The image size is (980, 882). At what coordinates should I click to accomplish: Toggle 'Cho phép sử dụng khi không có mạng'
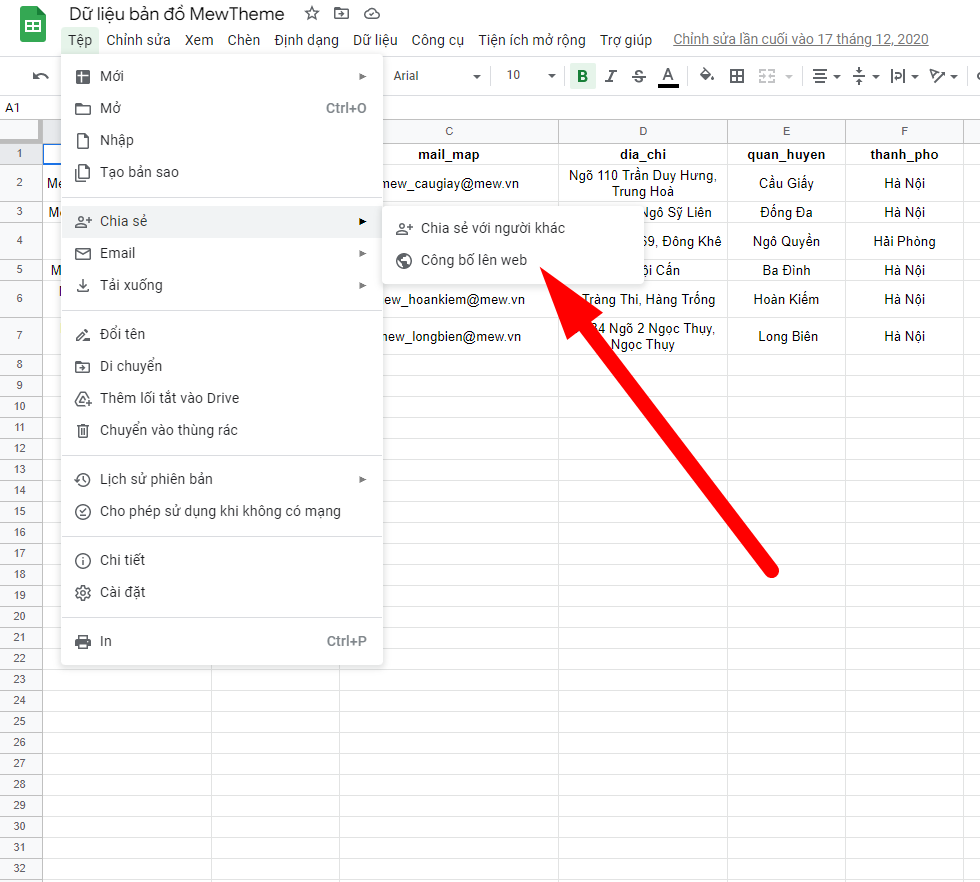(x=220, y=511)
